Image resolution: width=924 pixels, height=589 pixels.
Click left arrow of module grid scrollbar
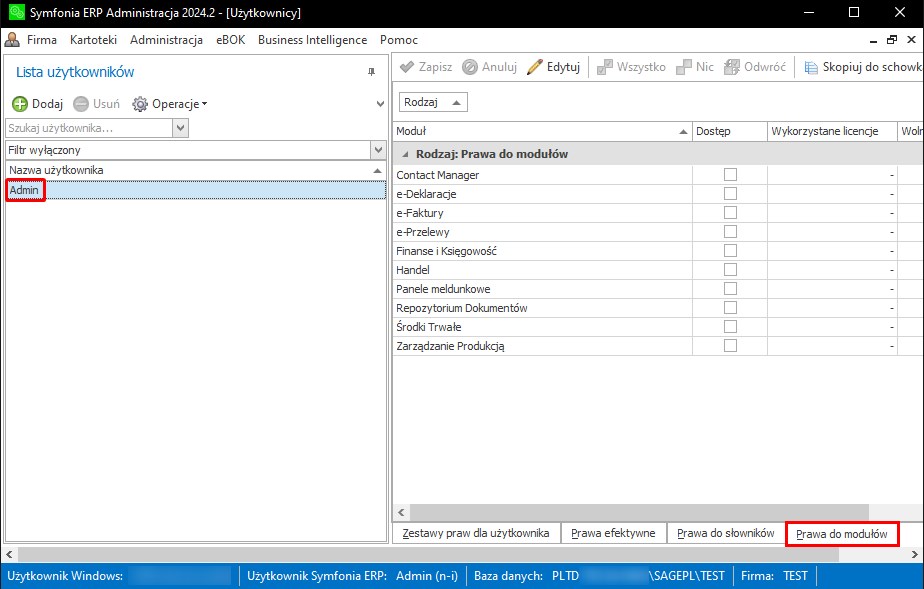401,512
